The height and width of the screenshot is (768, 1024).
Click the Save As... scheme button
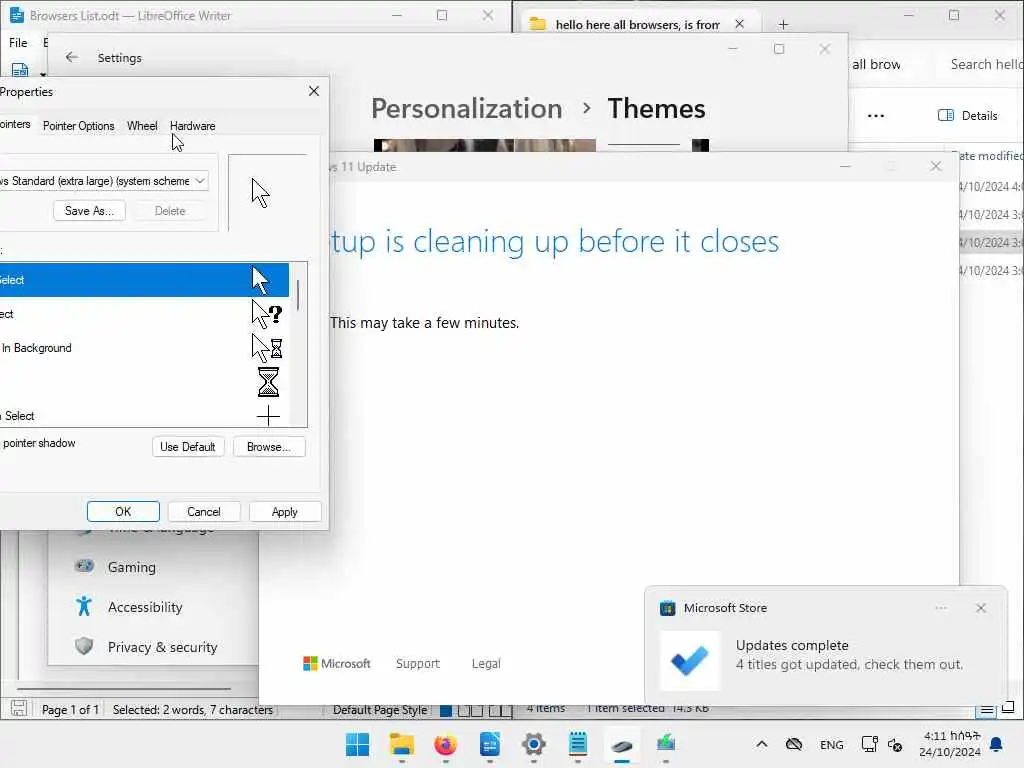[89, 210]
